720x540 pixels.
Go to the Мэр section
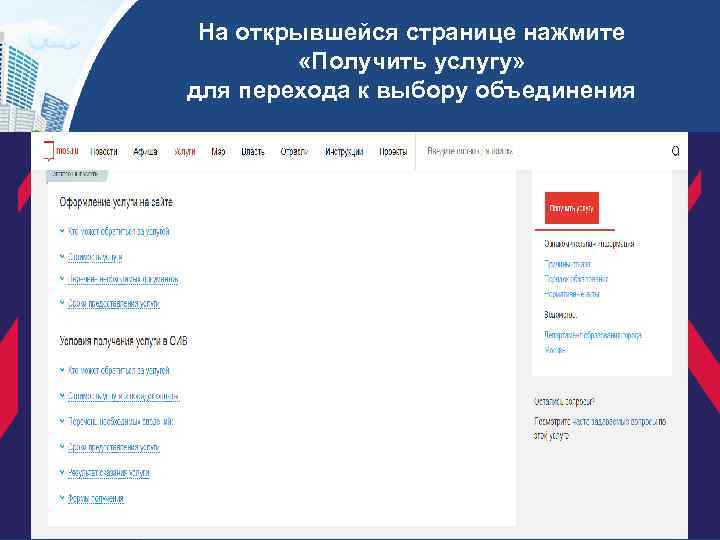point(218,151)
